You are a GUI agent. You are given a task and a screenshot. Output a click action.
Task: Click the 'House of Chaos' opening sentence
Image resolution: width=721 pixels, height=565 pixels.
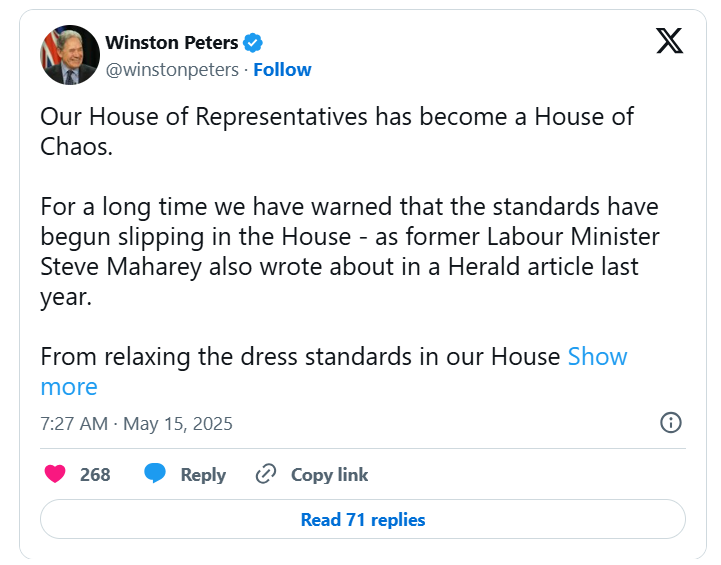point(337,131)
